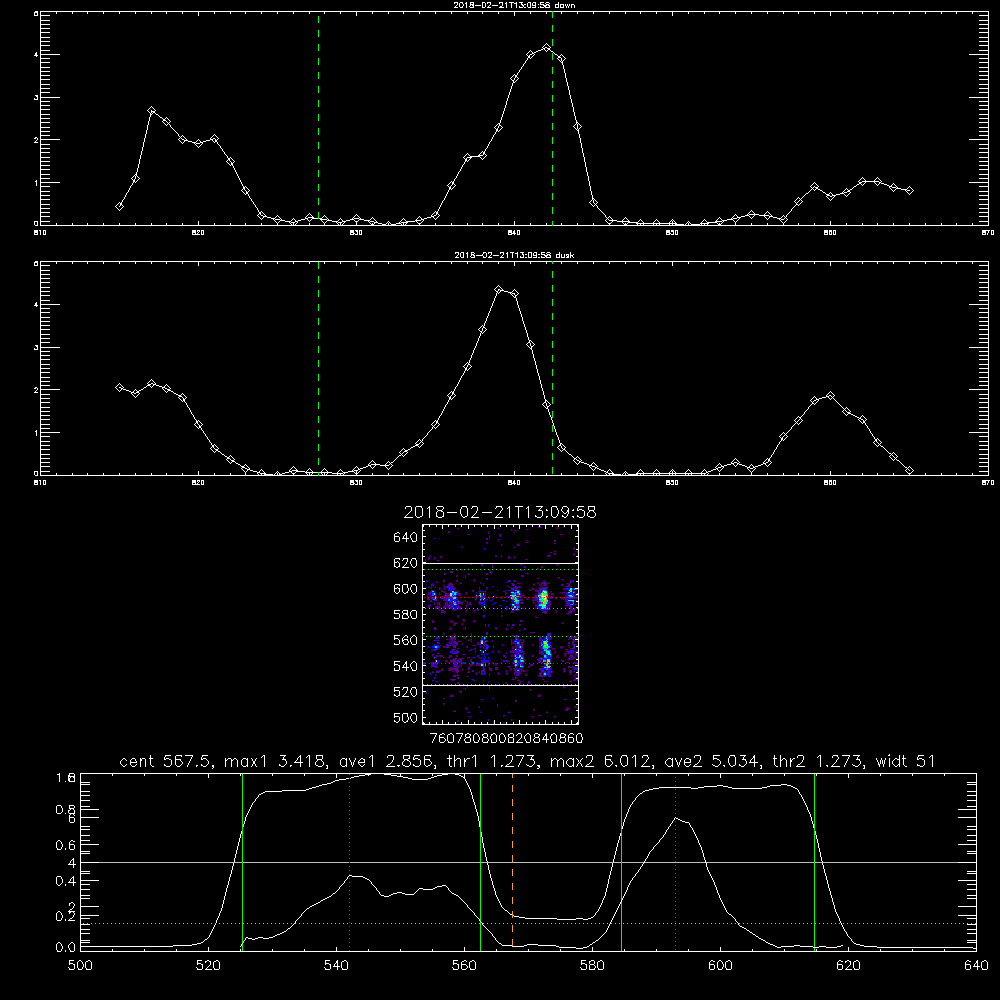Click the highest peak diamond in the dusk plot
Viewport: 1000px width, 1000px height.
coord(499,290)
